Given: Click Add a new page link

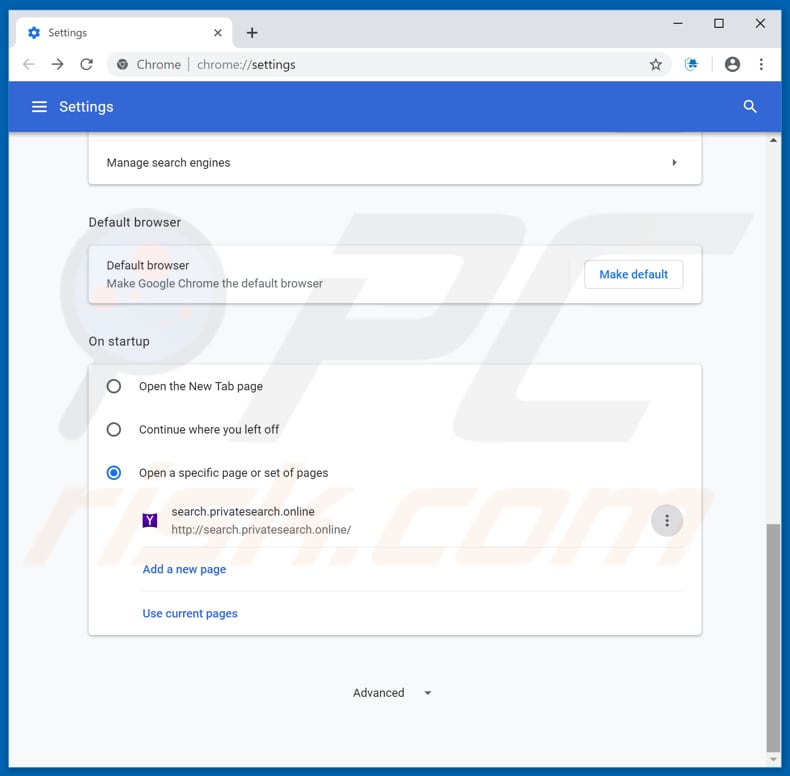Looking at the screenshot, I should [184, 569].
